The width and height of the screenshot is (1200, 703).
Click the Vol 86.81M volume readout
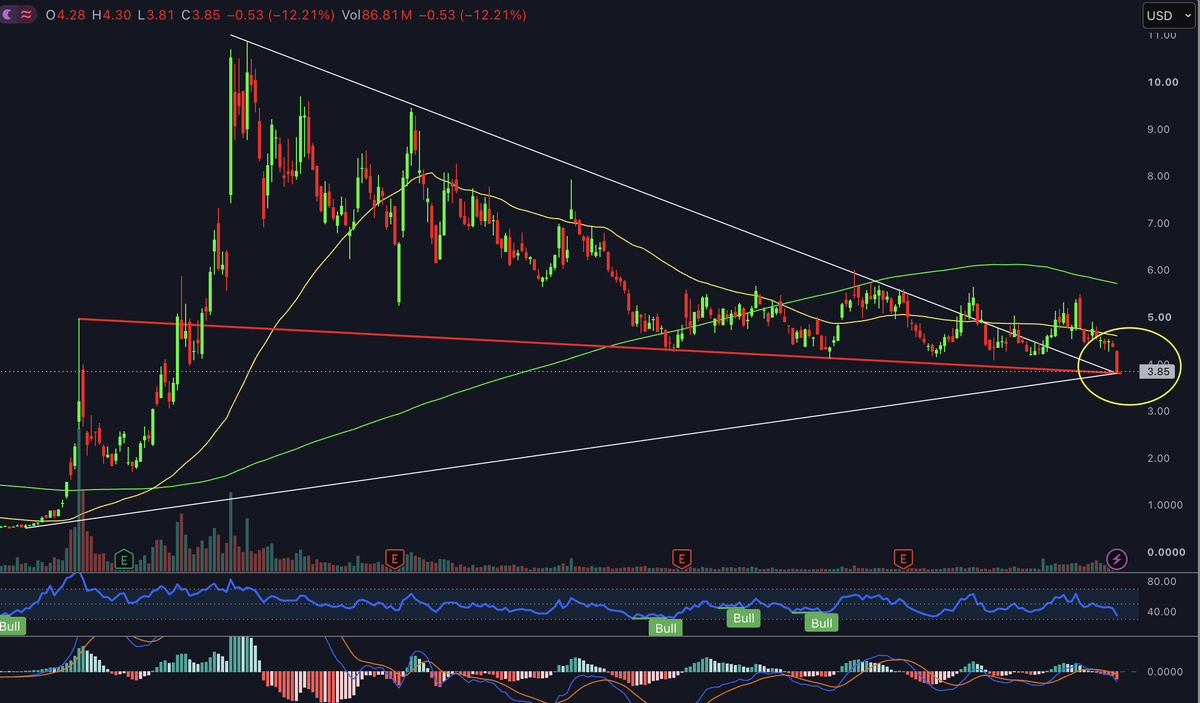[x=379, y=16]
